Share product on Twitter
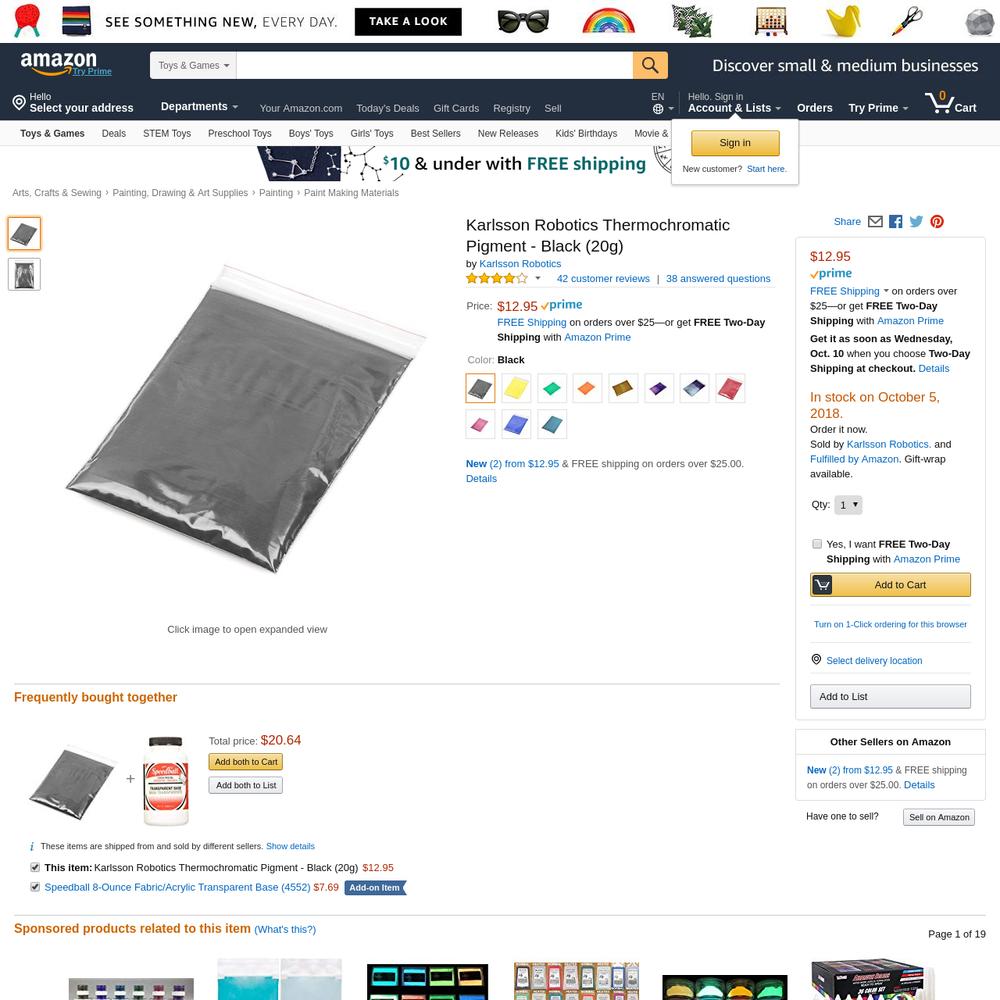 pos(916,221)
